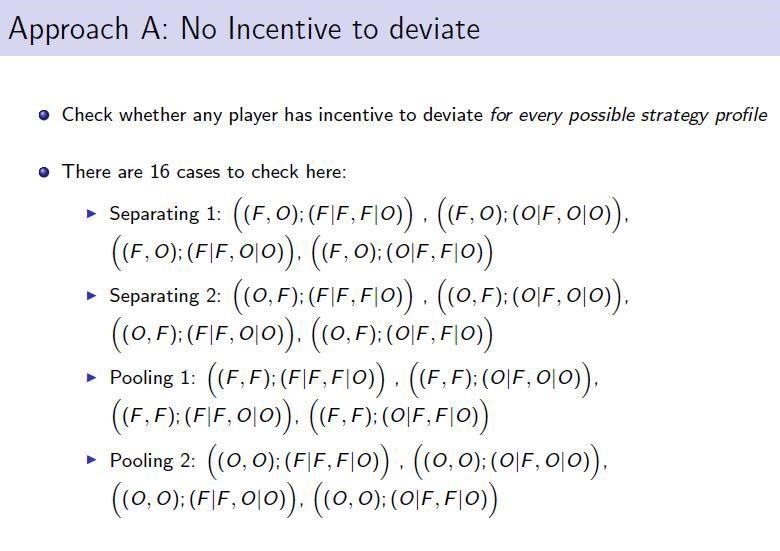
Task: Click profile ((F,O);(O|F,F|O)) under Separating 1
Action: [403, 252]
